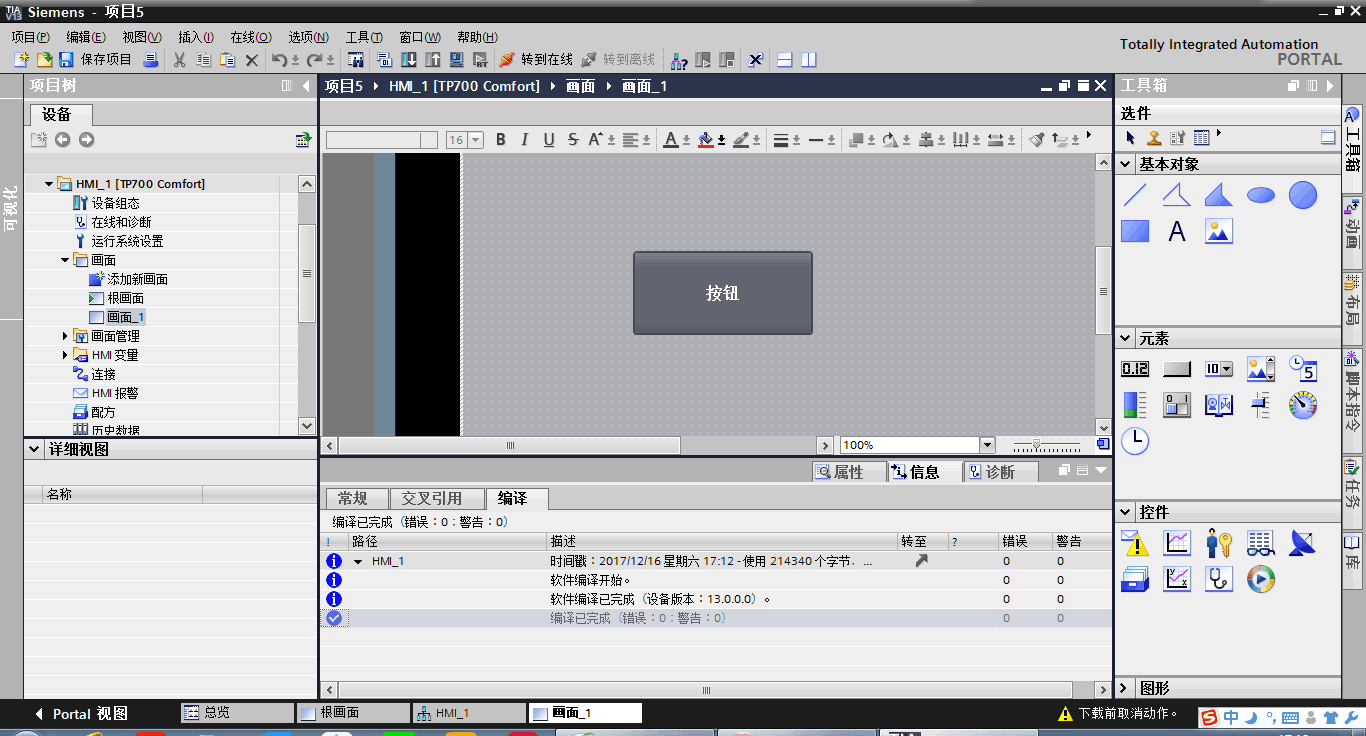Viewport: 1366px width, 736px height.
Task: Toggle italic text formatting
Action: pyautogui.click(x=525, y=140)
